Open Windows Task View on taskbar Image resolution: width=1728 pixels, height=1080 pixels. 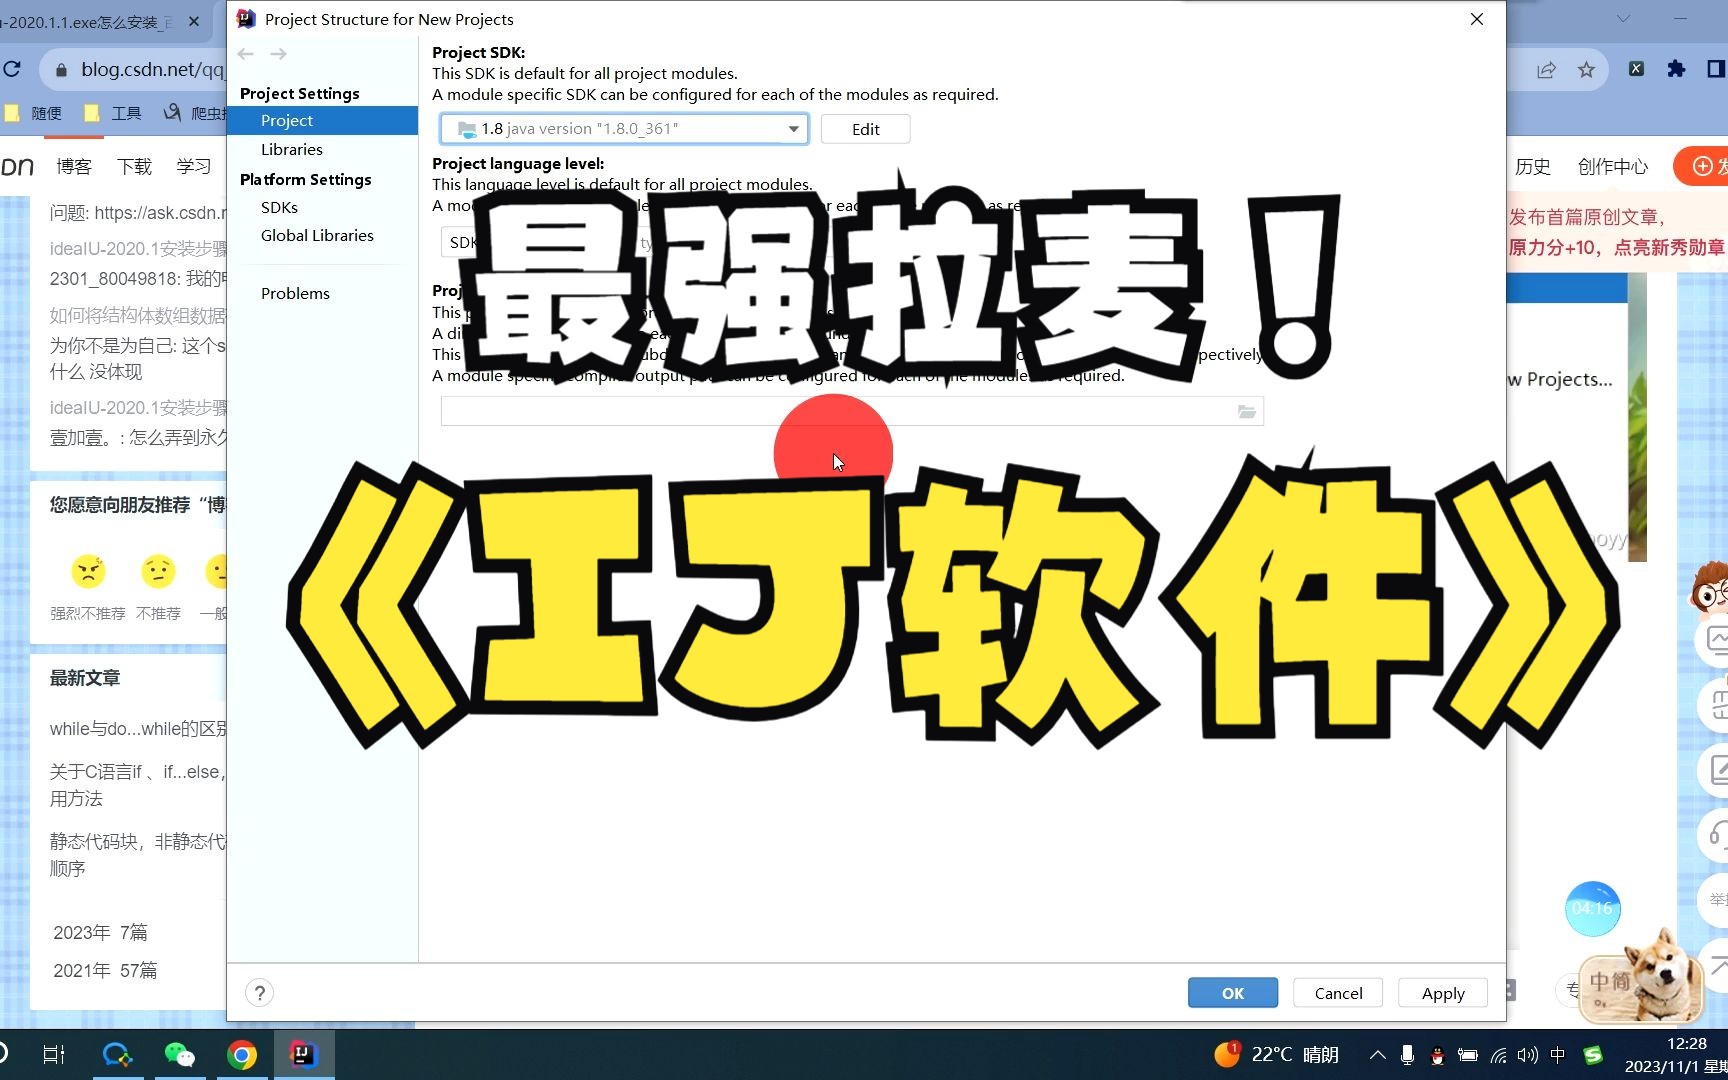click(54, 1054)
